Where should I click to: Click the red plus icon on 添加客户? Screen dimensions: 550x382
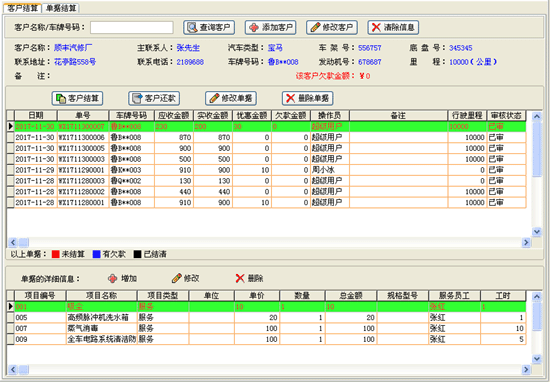(x=253, y=27)
